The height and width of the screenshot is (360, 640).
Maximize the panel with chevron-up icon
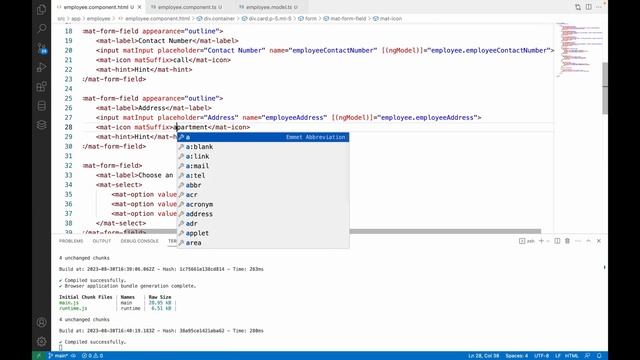tap(588, 241)
